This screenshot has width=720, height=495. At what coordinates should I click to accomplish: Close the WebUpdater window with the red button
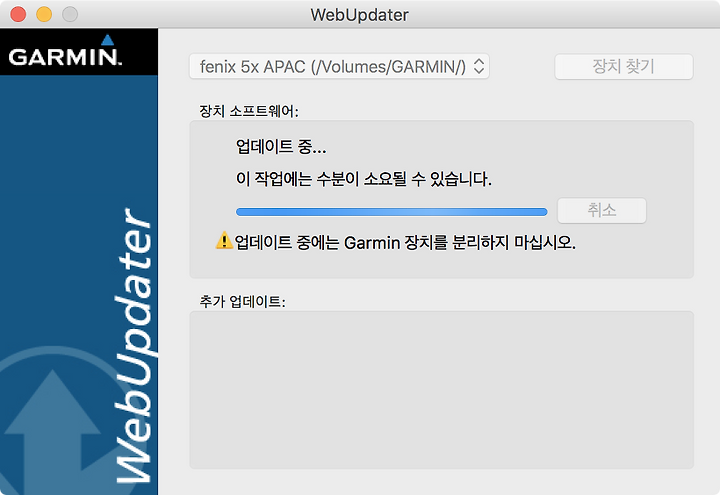[x=18, y=14]
